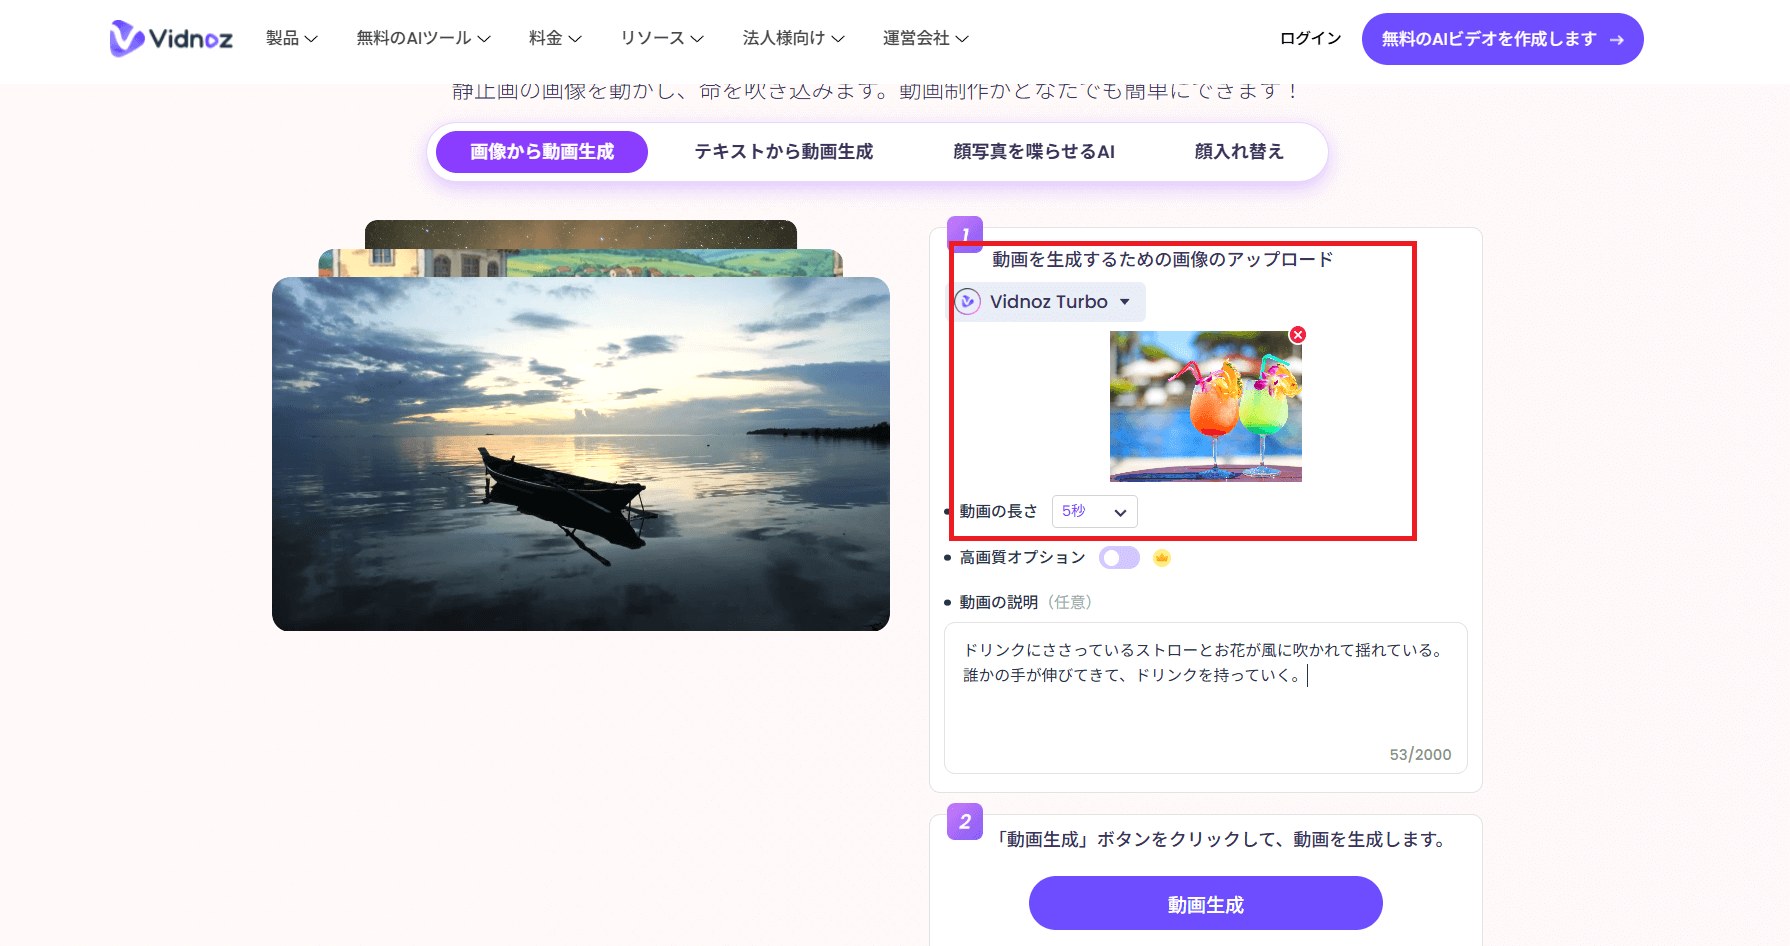
Task: Open the 法人様向け menu item
Action: click(x=792, y=38)
